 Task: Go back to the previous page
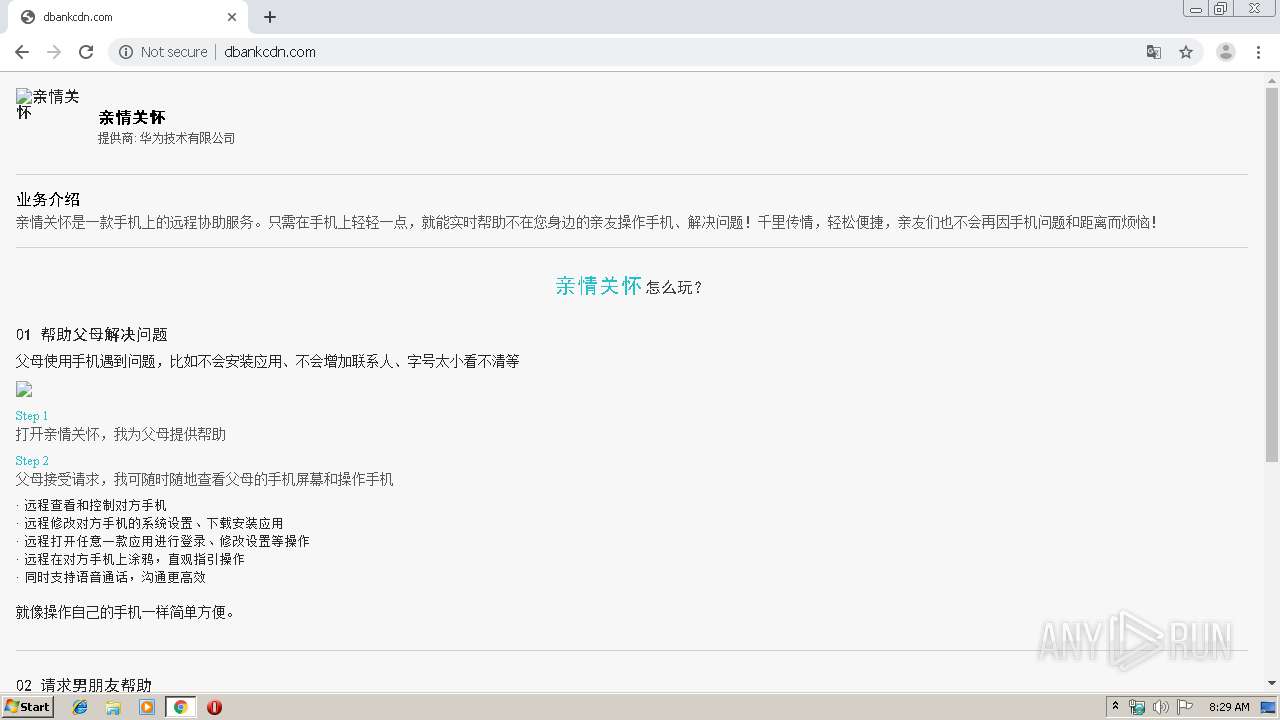click(22, 52)
